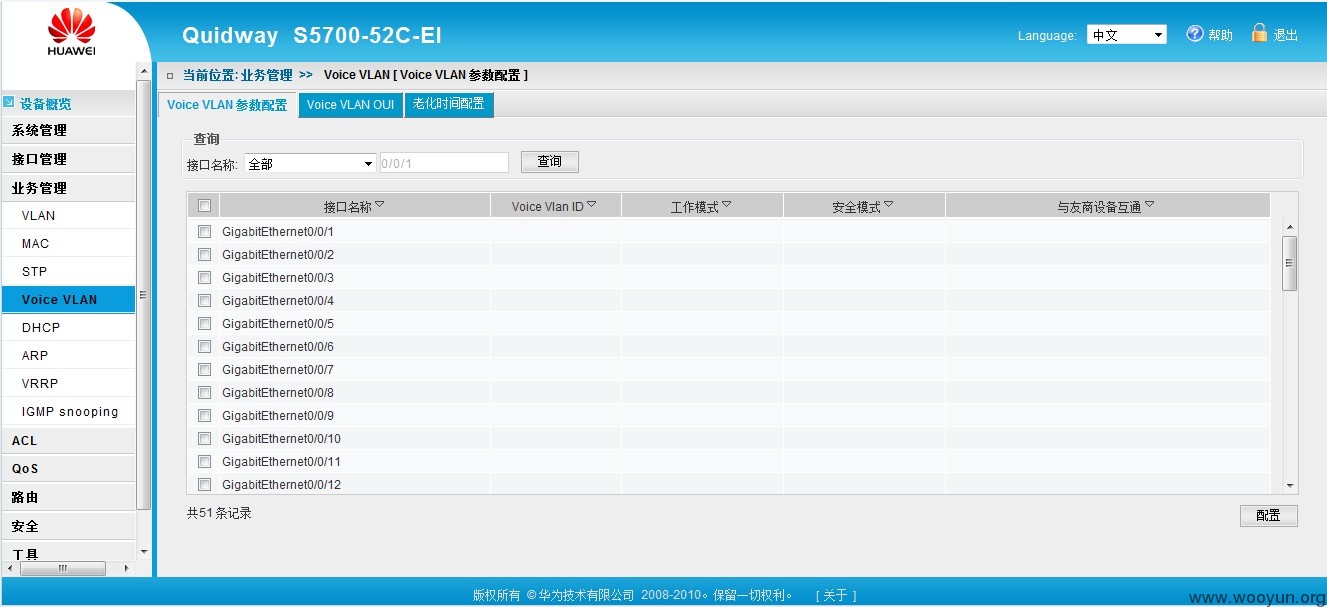Viewport: 1327px width, 607px height.
Task: Click the 设备概览 link in sidebar
Action: [x=45, y=104]
